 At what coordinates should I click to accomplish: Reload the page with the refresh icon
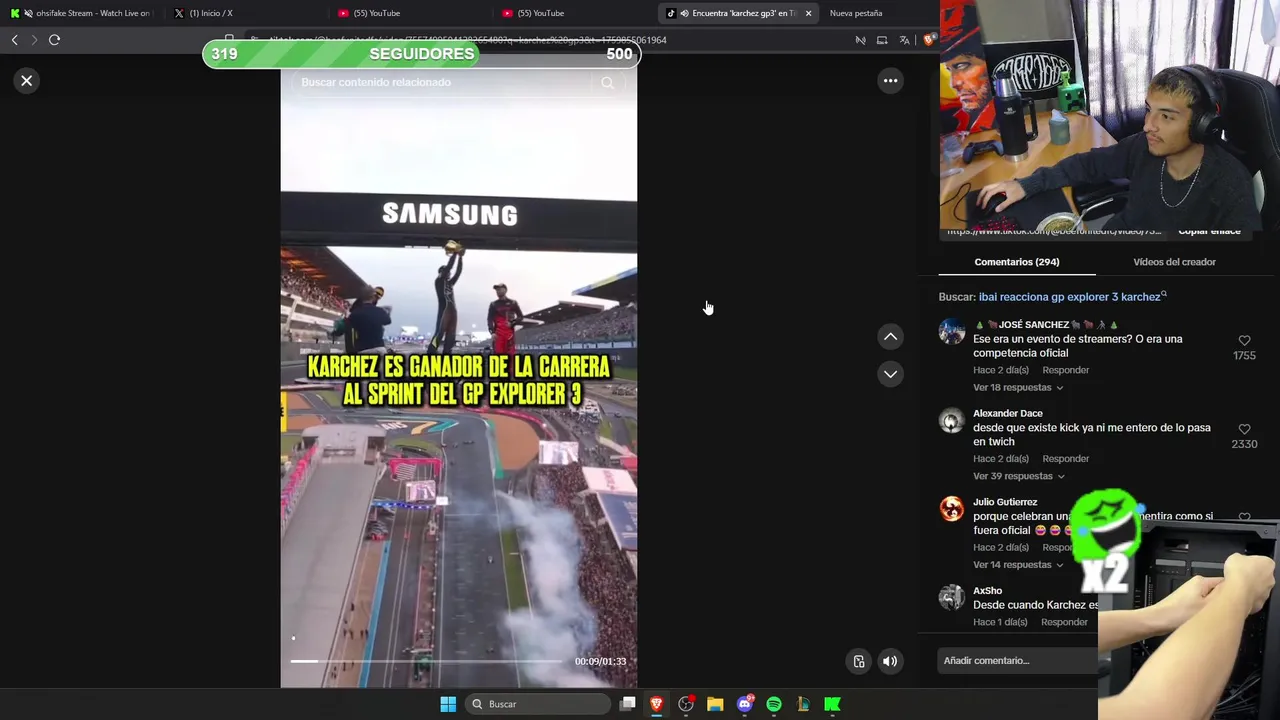[x=54, y=40]
